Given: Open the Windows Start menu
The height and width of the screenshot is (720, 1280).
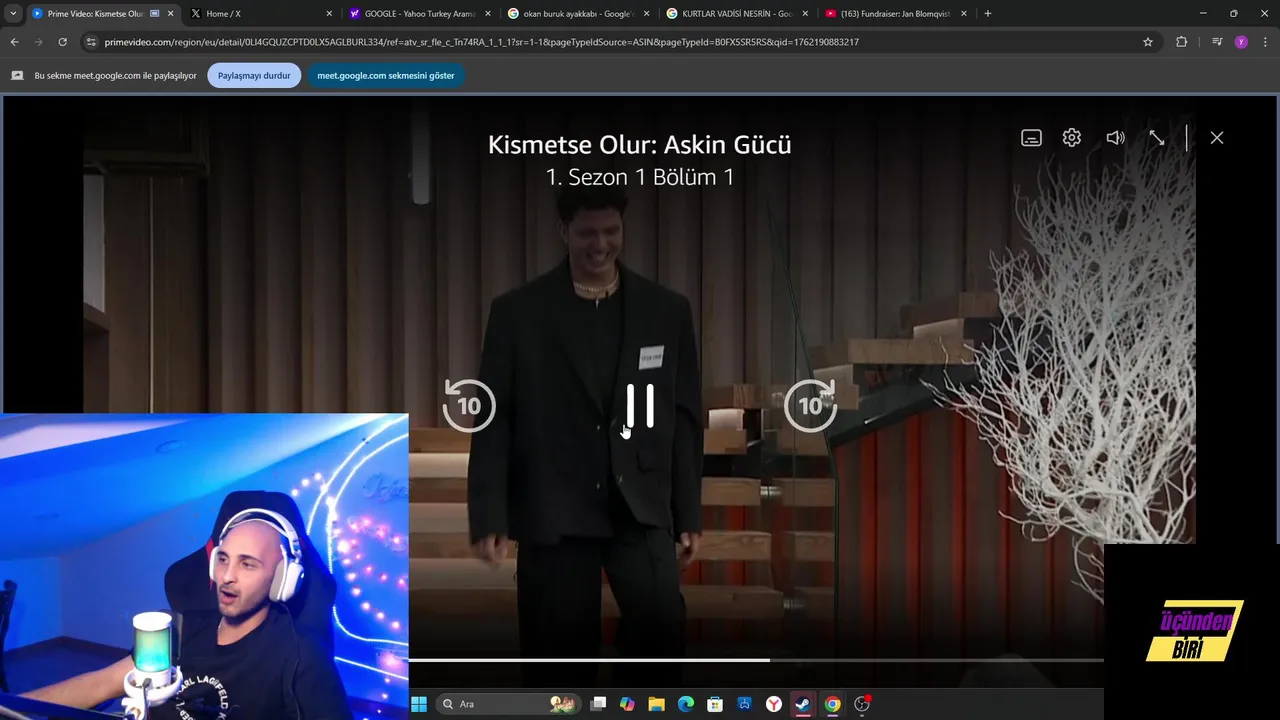Looking at the screenshot, I should 419,704.
